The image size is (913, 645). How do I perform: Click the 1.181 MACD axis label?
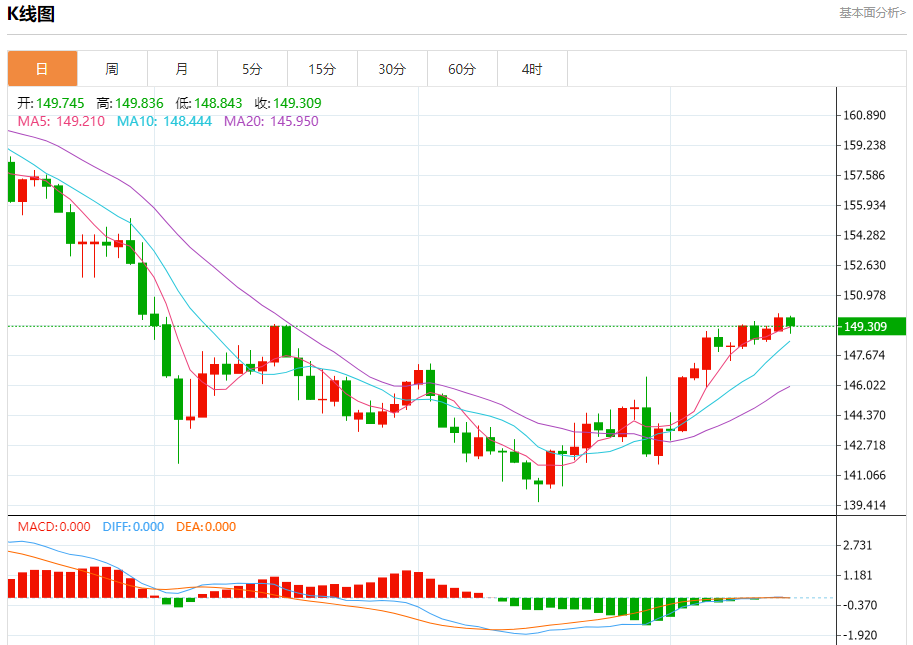(858, 575)
